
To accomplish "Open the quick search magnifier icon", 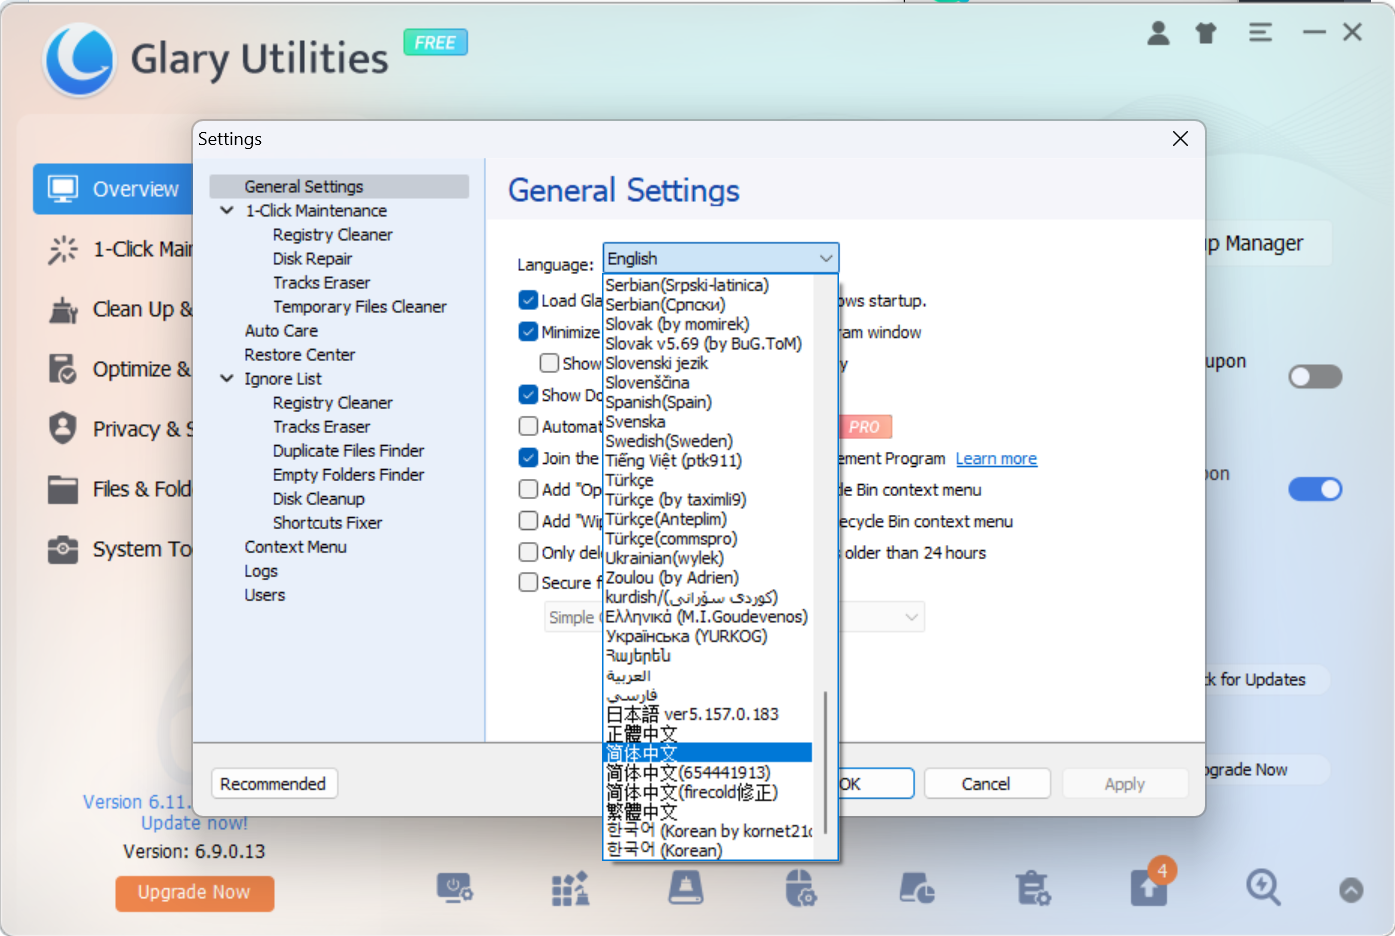I will [x=1263, y=887].
